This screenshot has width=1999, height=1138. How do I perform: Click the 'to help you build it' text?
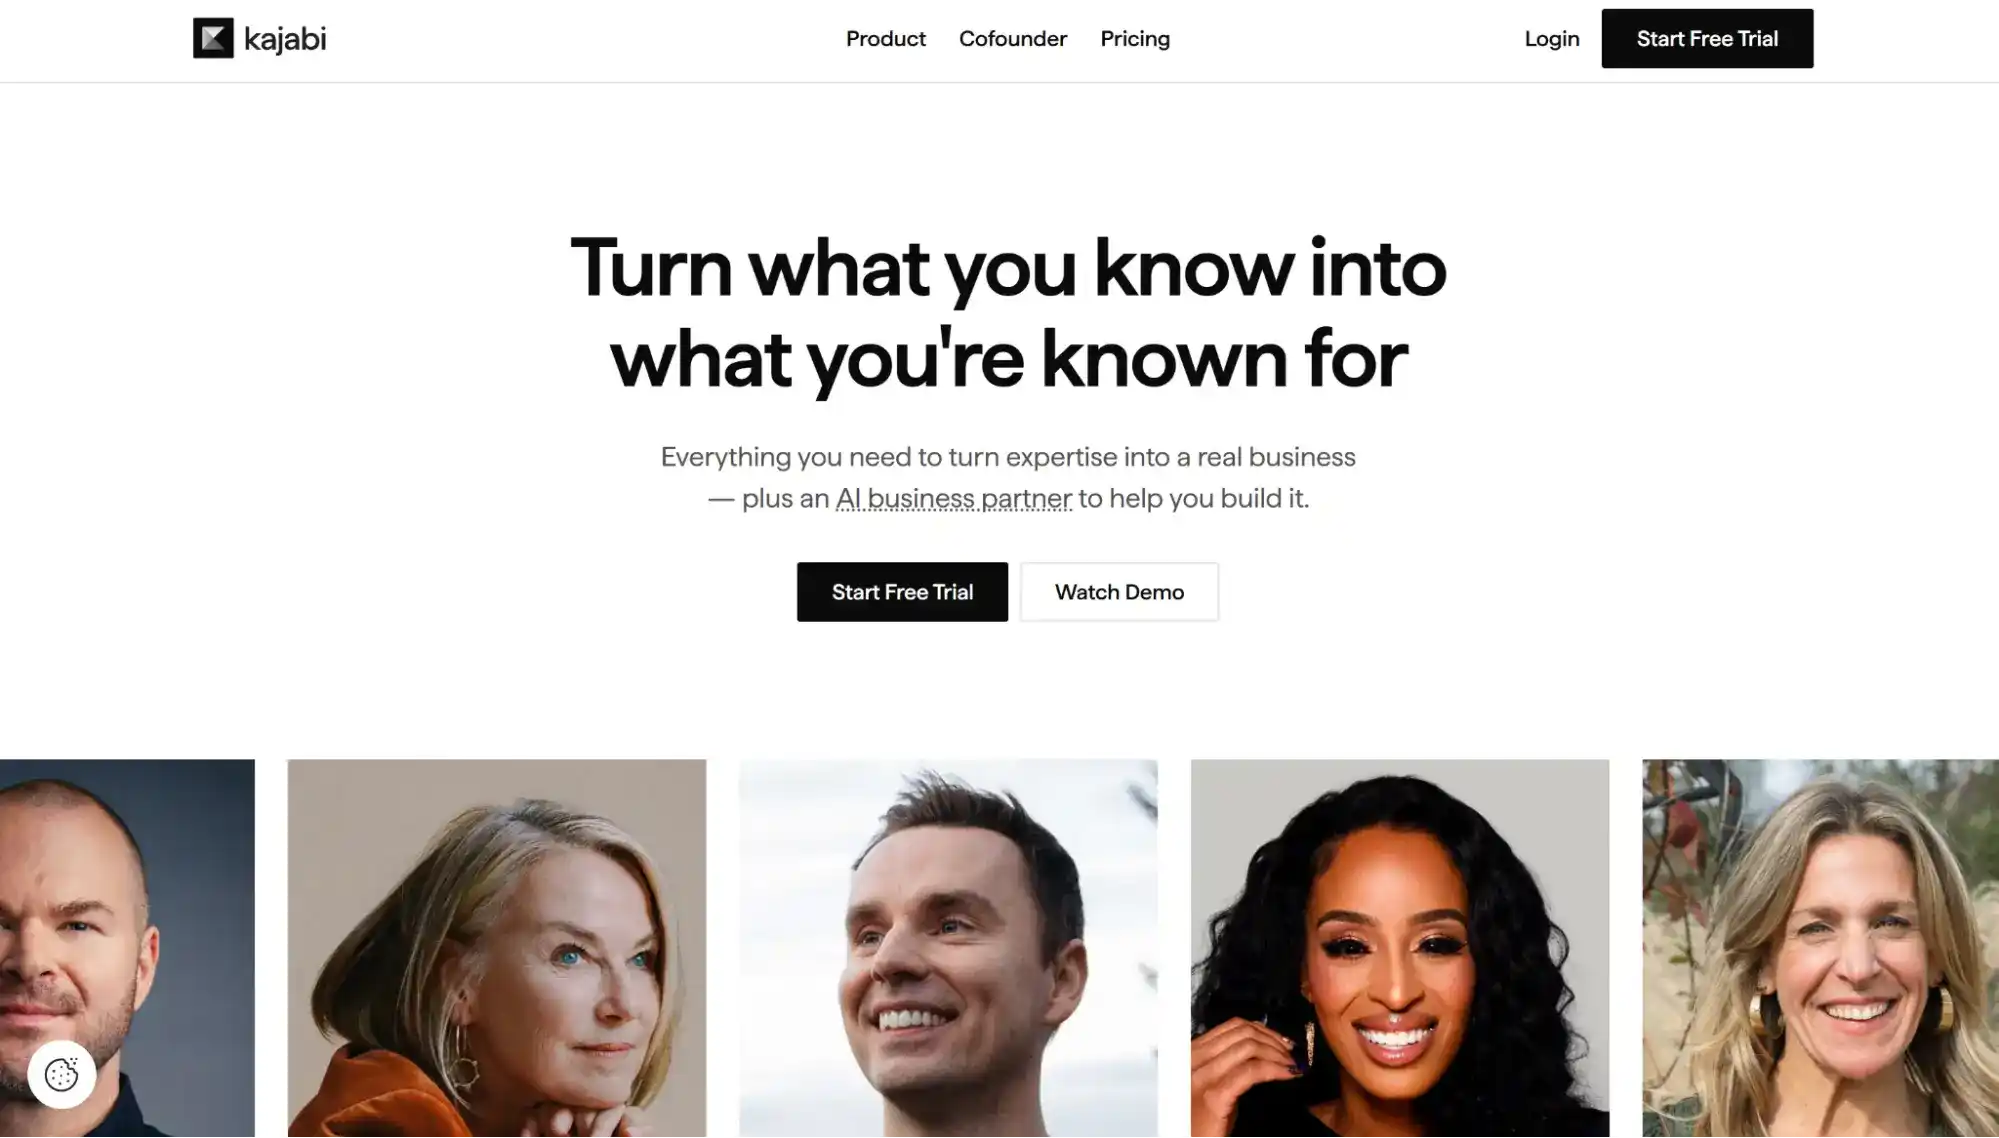tap(1193, 498)
